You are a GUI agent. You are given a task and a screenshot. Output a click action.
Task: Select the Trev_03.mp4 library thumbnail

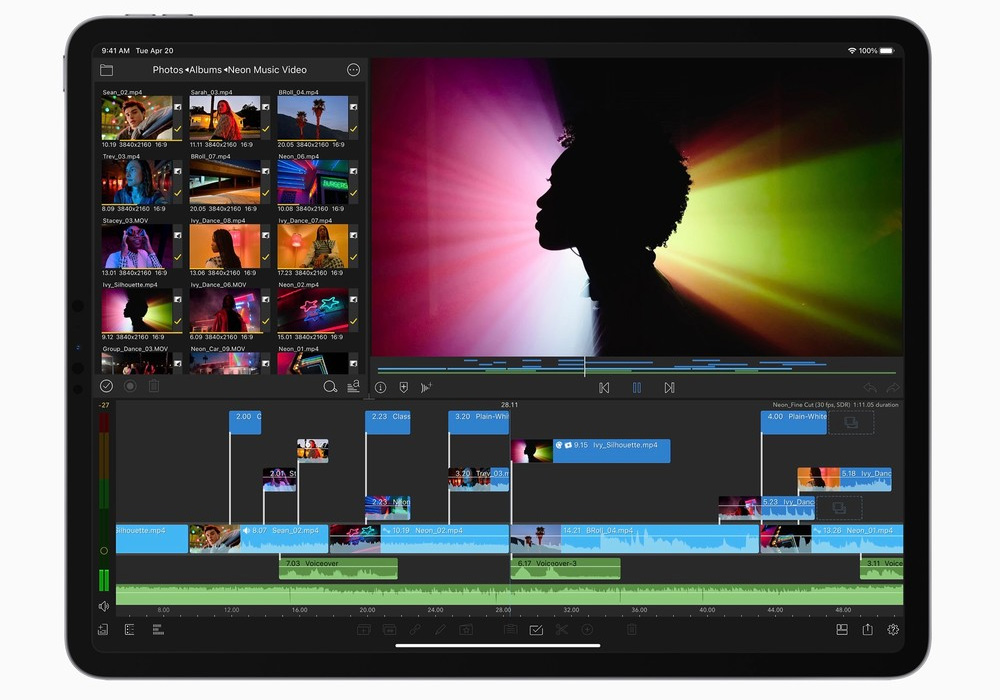click(x=136, y=182)
